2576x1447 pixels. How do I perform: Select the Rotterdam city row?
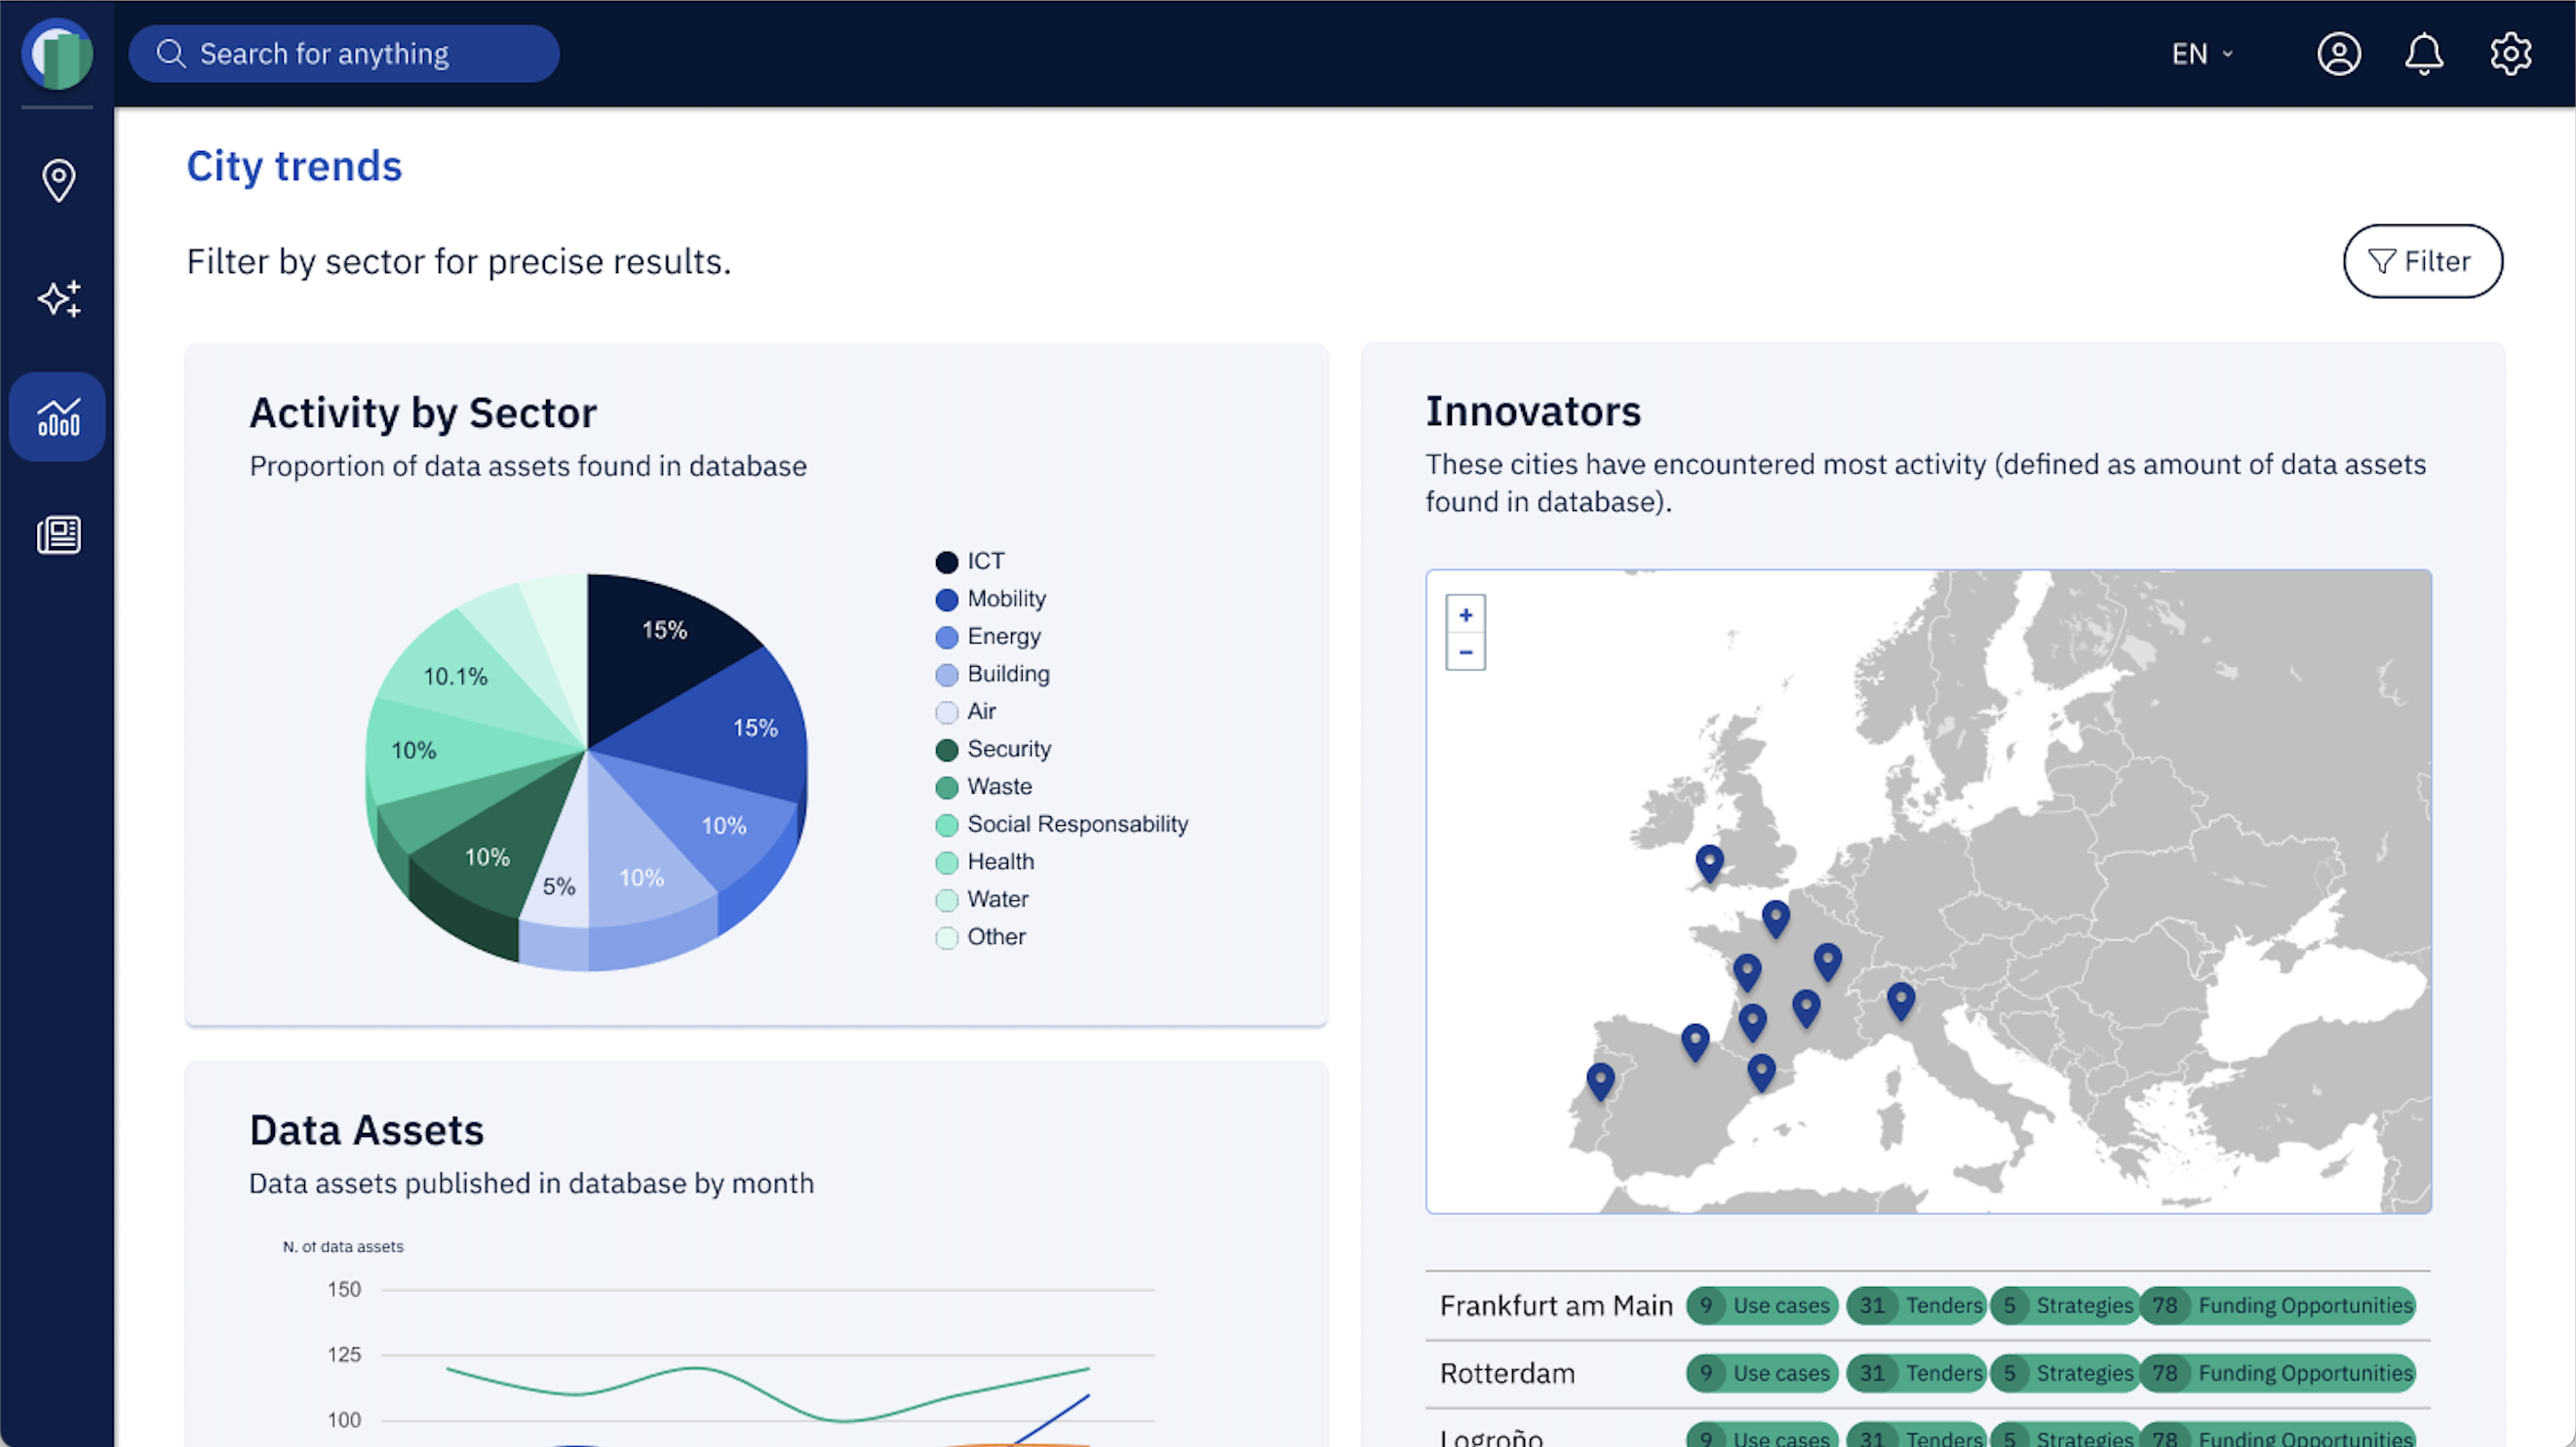[1928, 1374]
